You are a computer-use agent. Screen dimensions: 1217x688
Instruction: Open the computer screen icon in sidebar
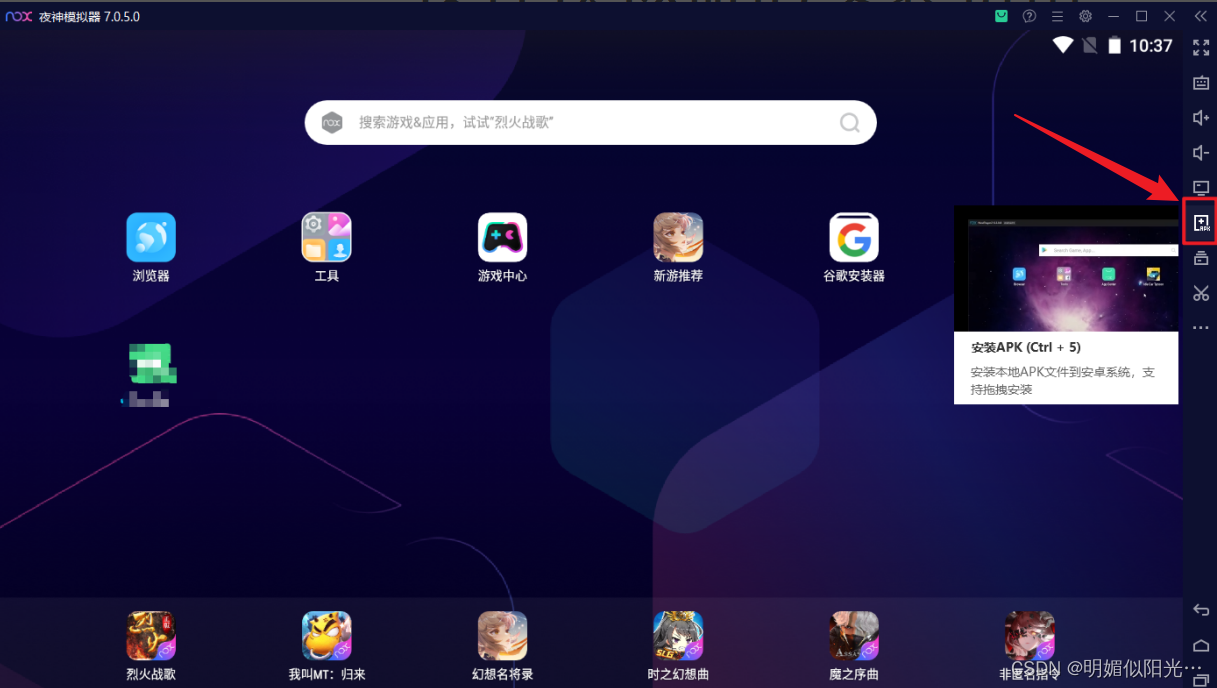click(1201, 188)
